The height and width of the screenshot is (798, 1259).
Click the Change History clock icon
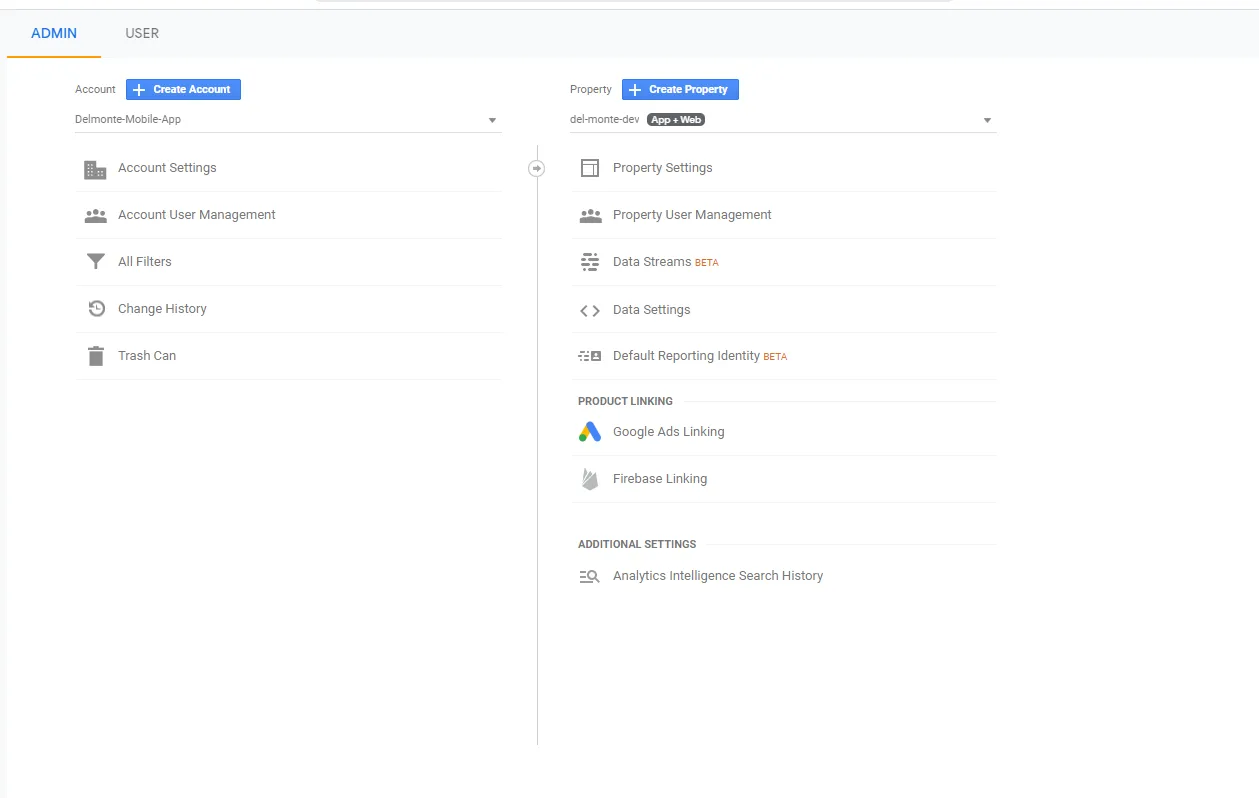coord(96,309)
